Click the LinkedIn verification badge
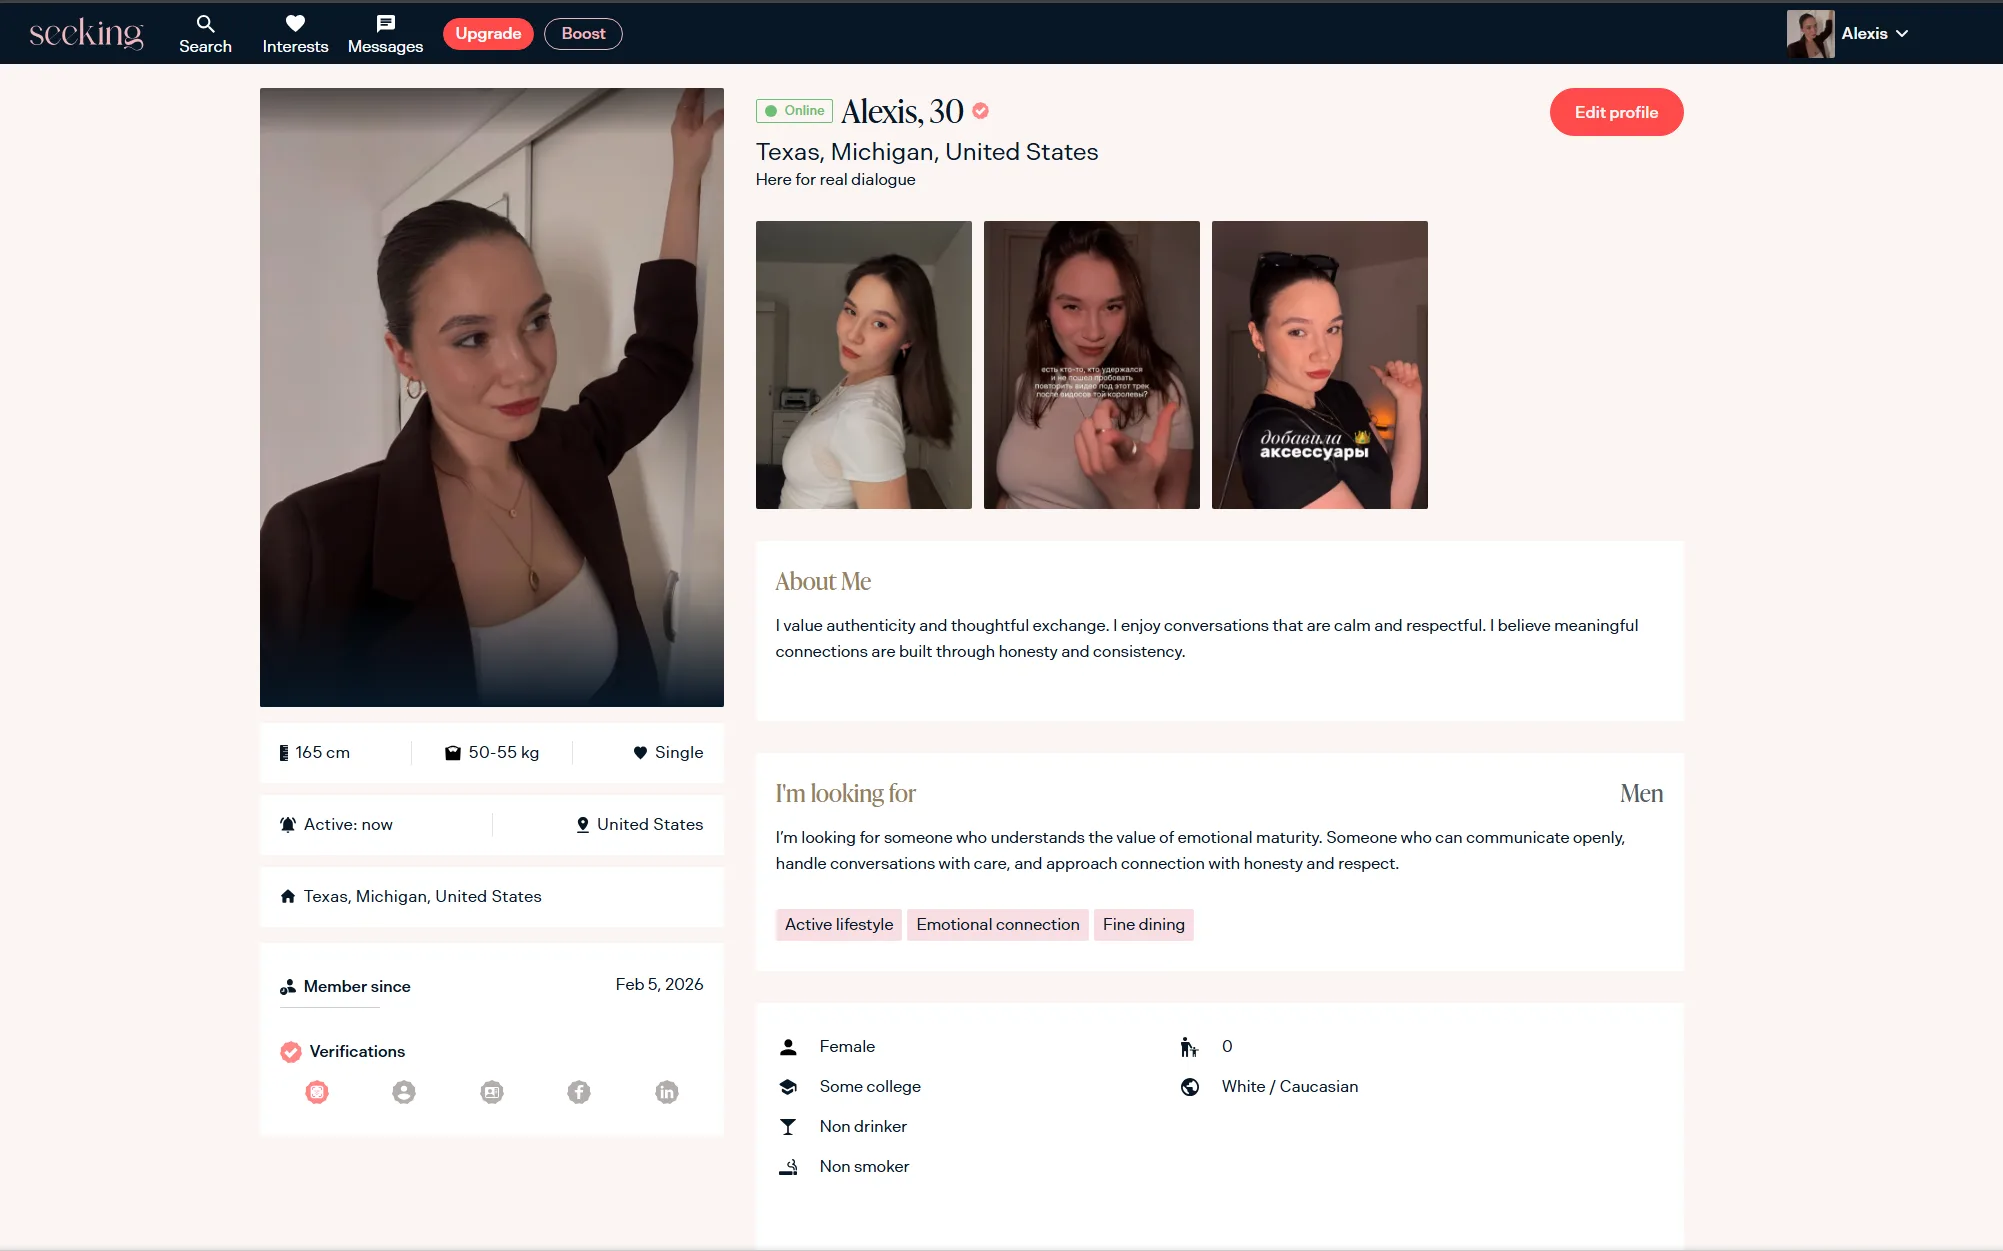 667,1092
